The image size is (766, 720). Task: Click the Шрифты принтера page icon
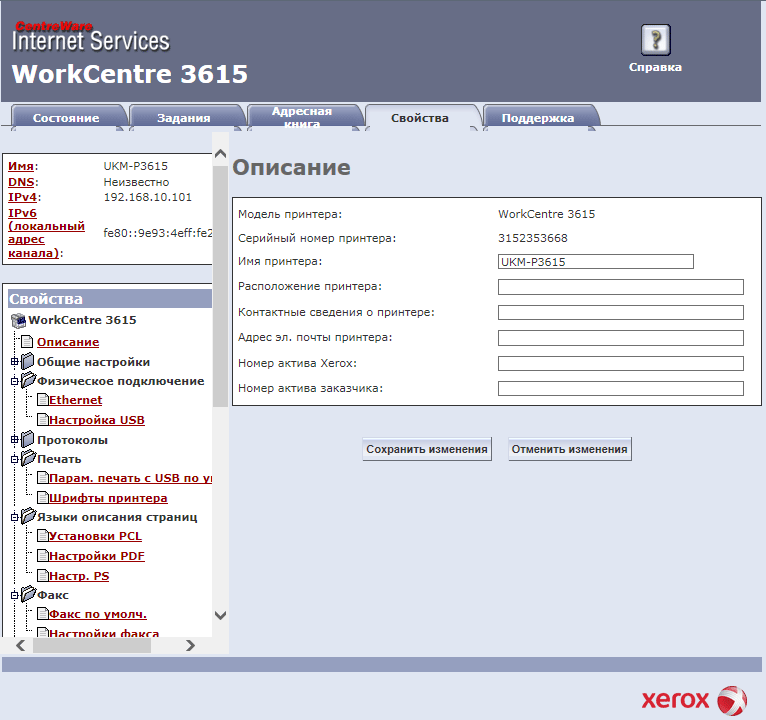[x=43, y=498]
